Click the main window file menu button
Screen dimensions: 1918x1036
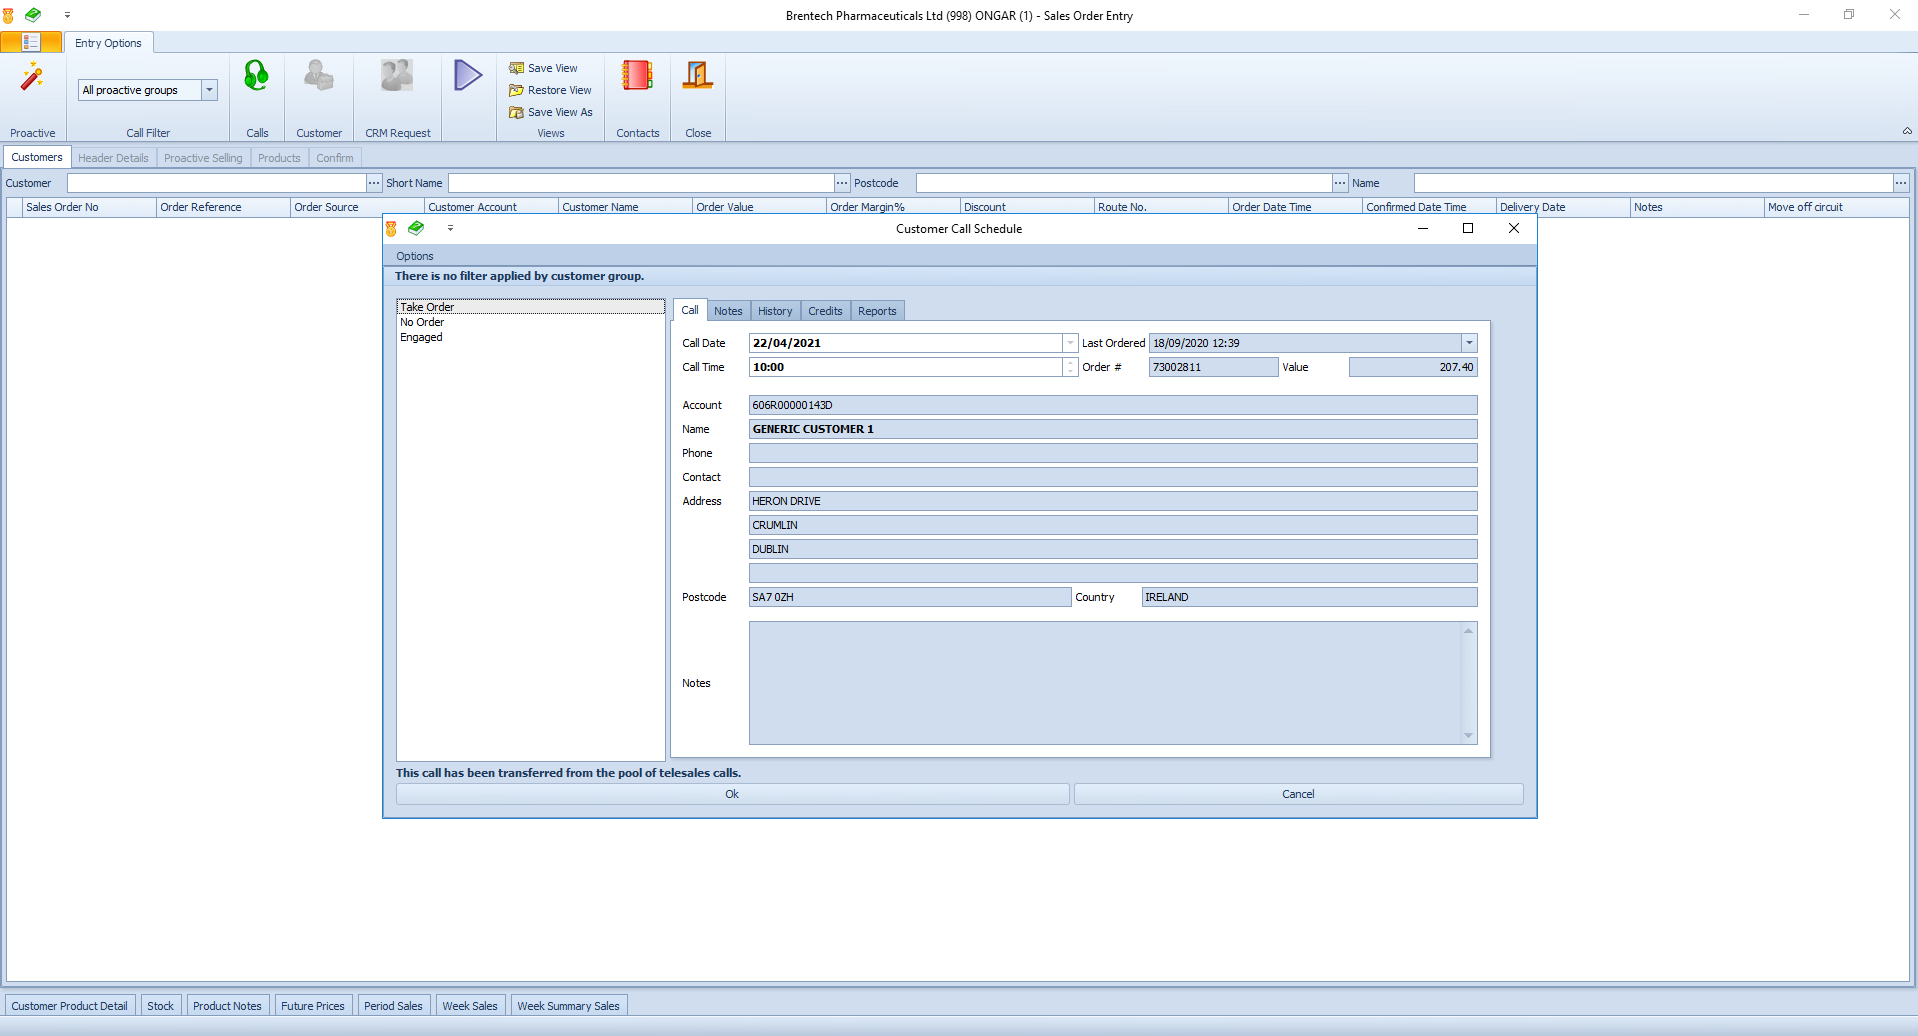coord(31,42)
